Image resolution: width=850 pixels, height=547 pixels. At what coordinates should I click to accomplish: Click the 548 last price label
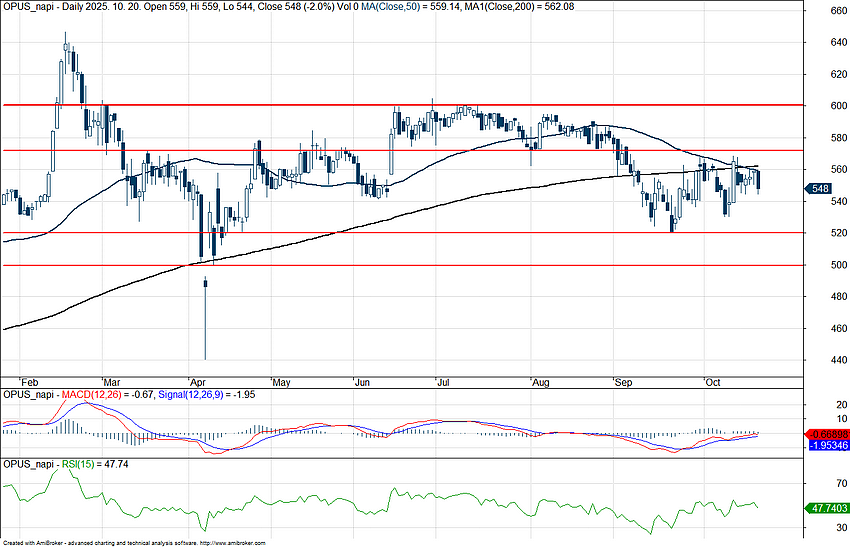pos(819,189)
